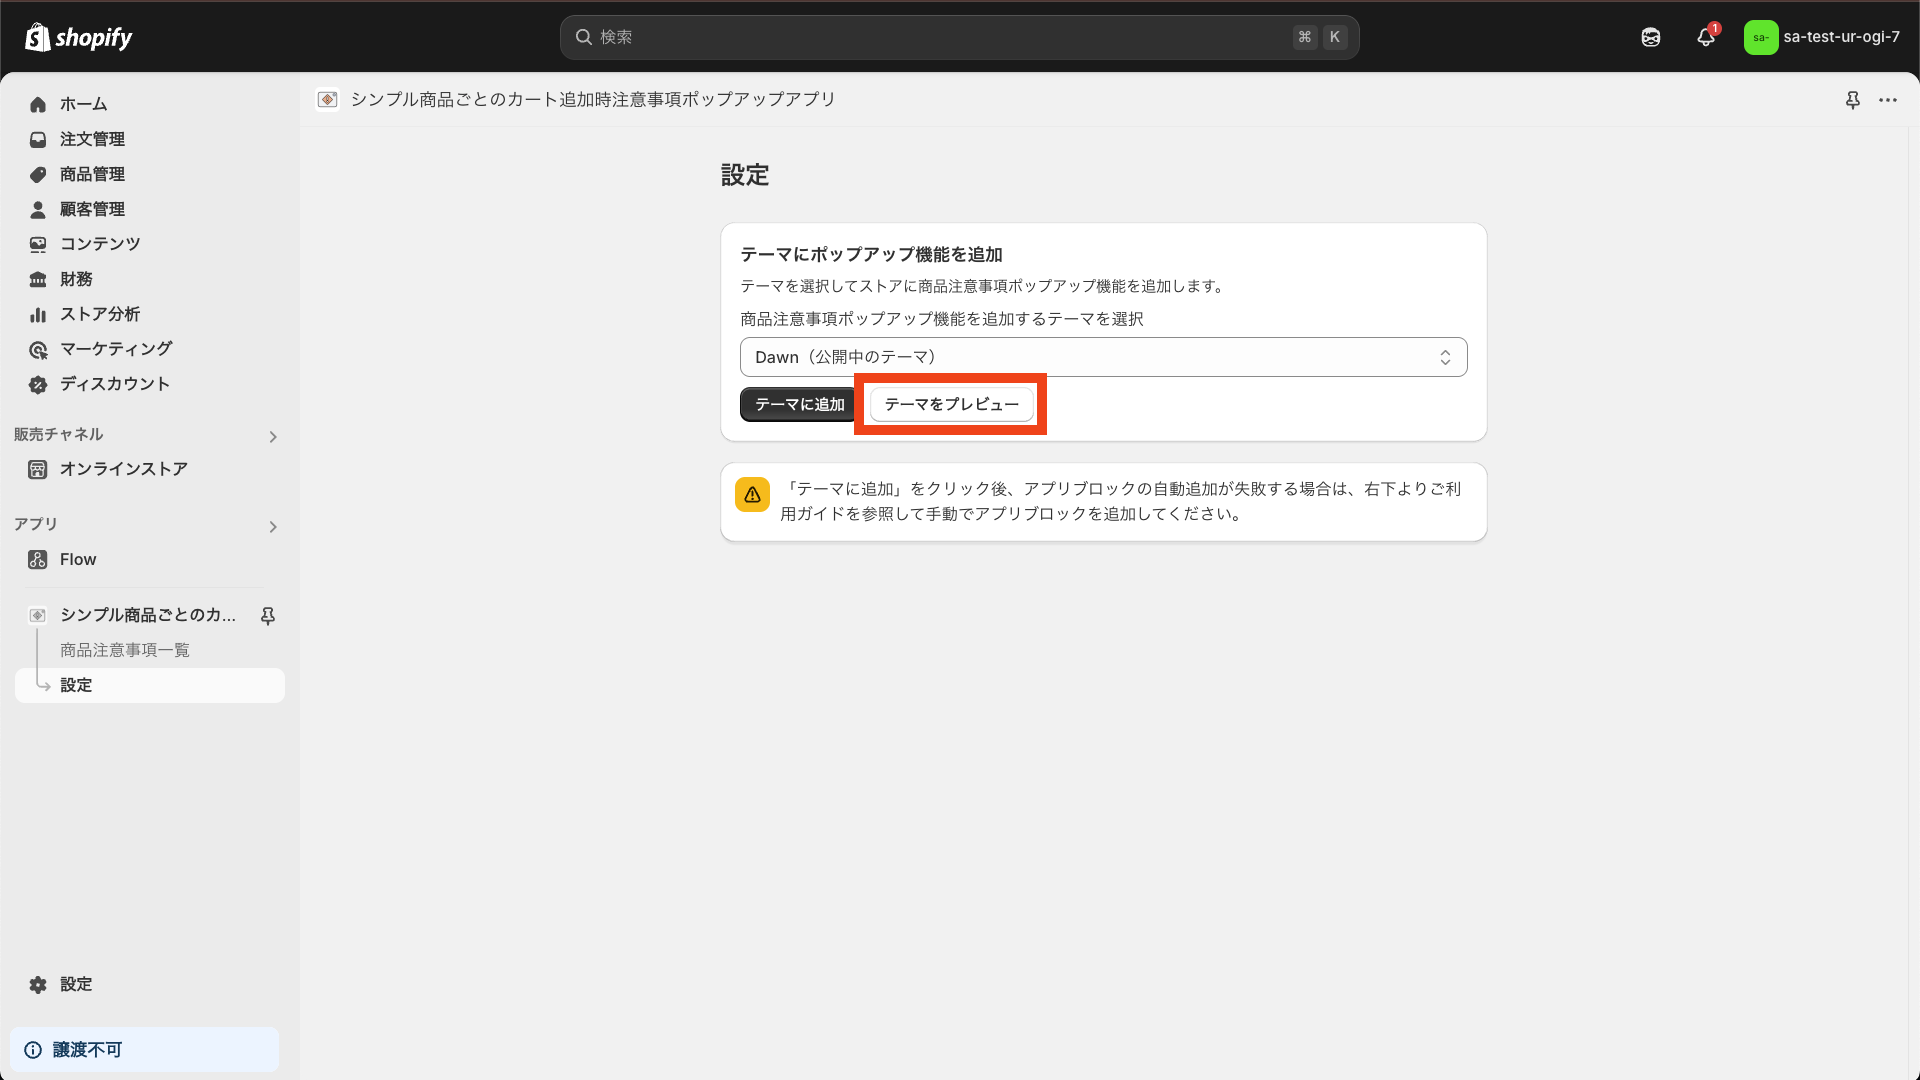Click the テーマに追加 button

798,404
